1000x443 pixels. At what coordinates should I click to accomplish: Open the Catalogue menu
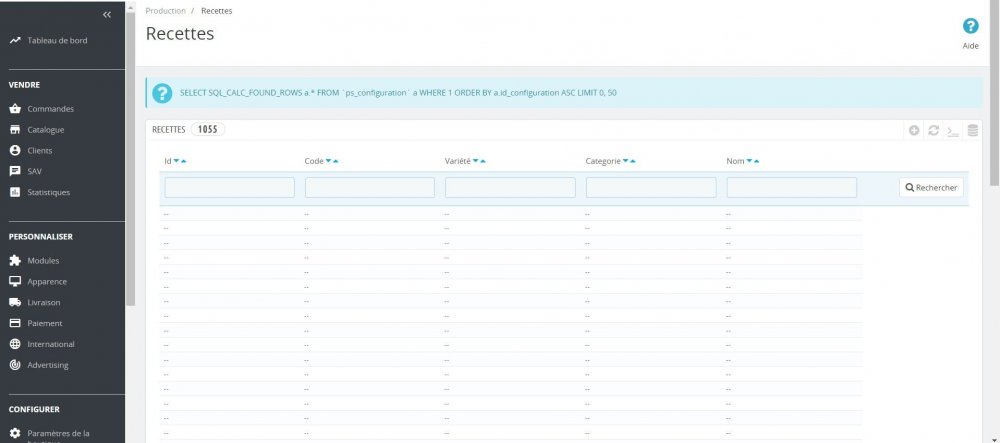point(46,129)
